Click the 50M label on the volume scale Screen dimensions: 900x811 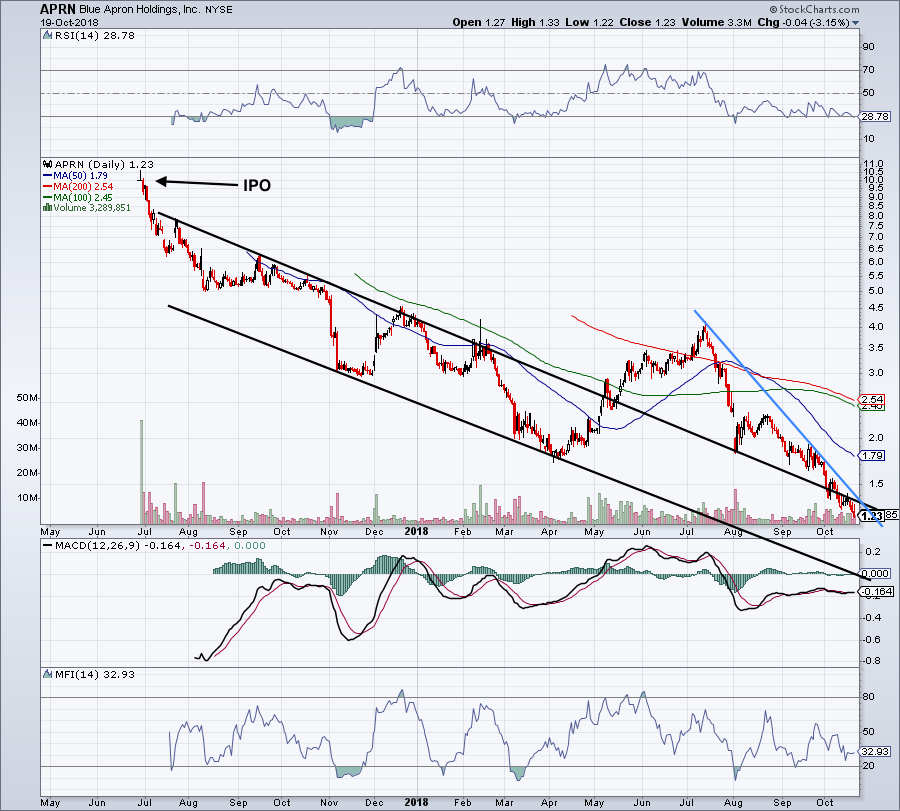tap(28, 398)
